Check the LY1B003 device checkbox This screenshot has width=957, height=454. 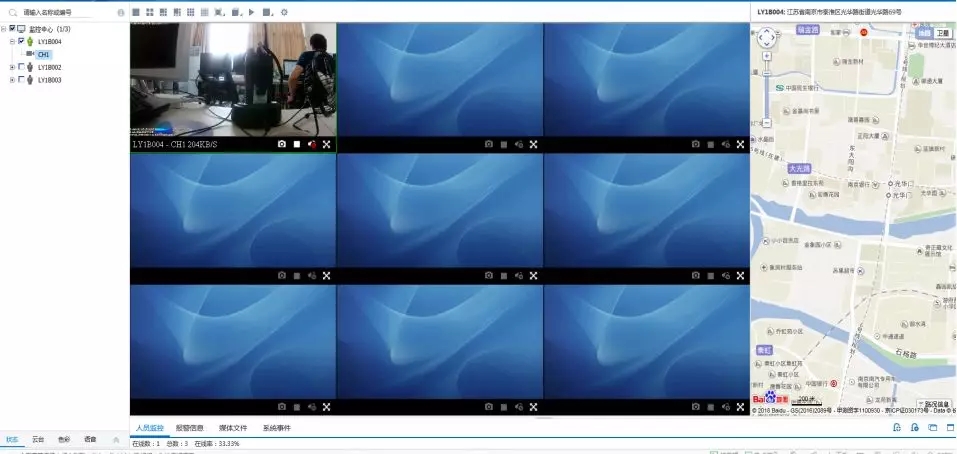[21, 79]
